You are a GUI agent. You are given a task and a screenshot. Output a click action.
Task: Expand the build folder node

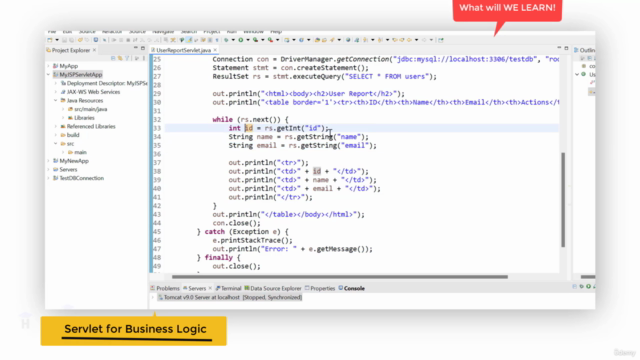[56, 135]
